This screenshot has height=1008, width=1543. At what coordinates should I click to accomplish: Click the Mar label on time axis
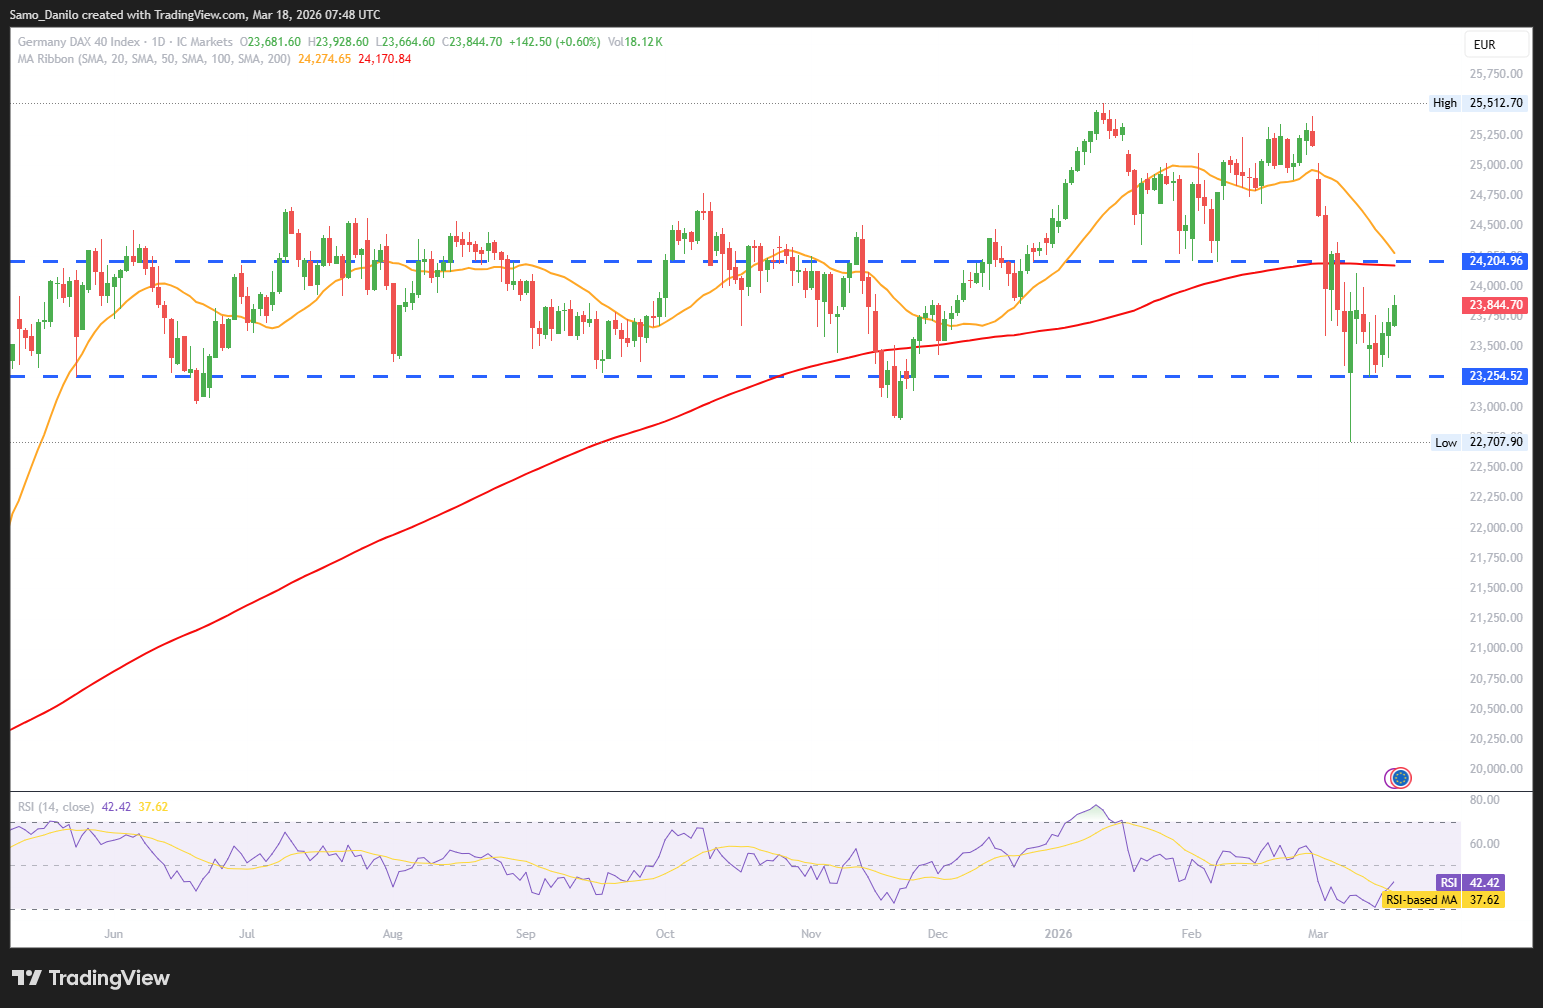(1318, 934)
